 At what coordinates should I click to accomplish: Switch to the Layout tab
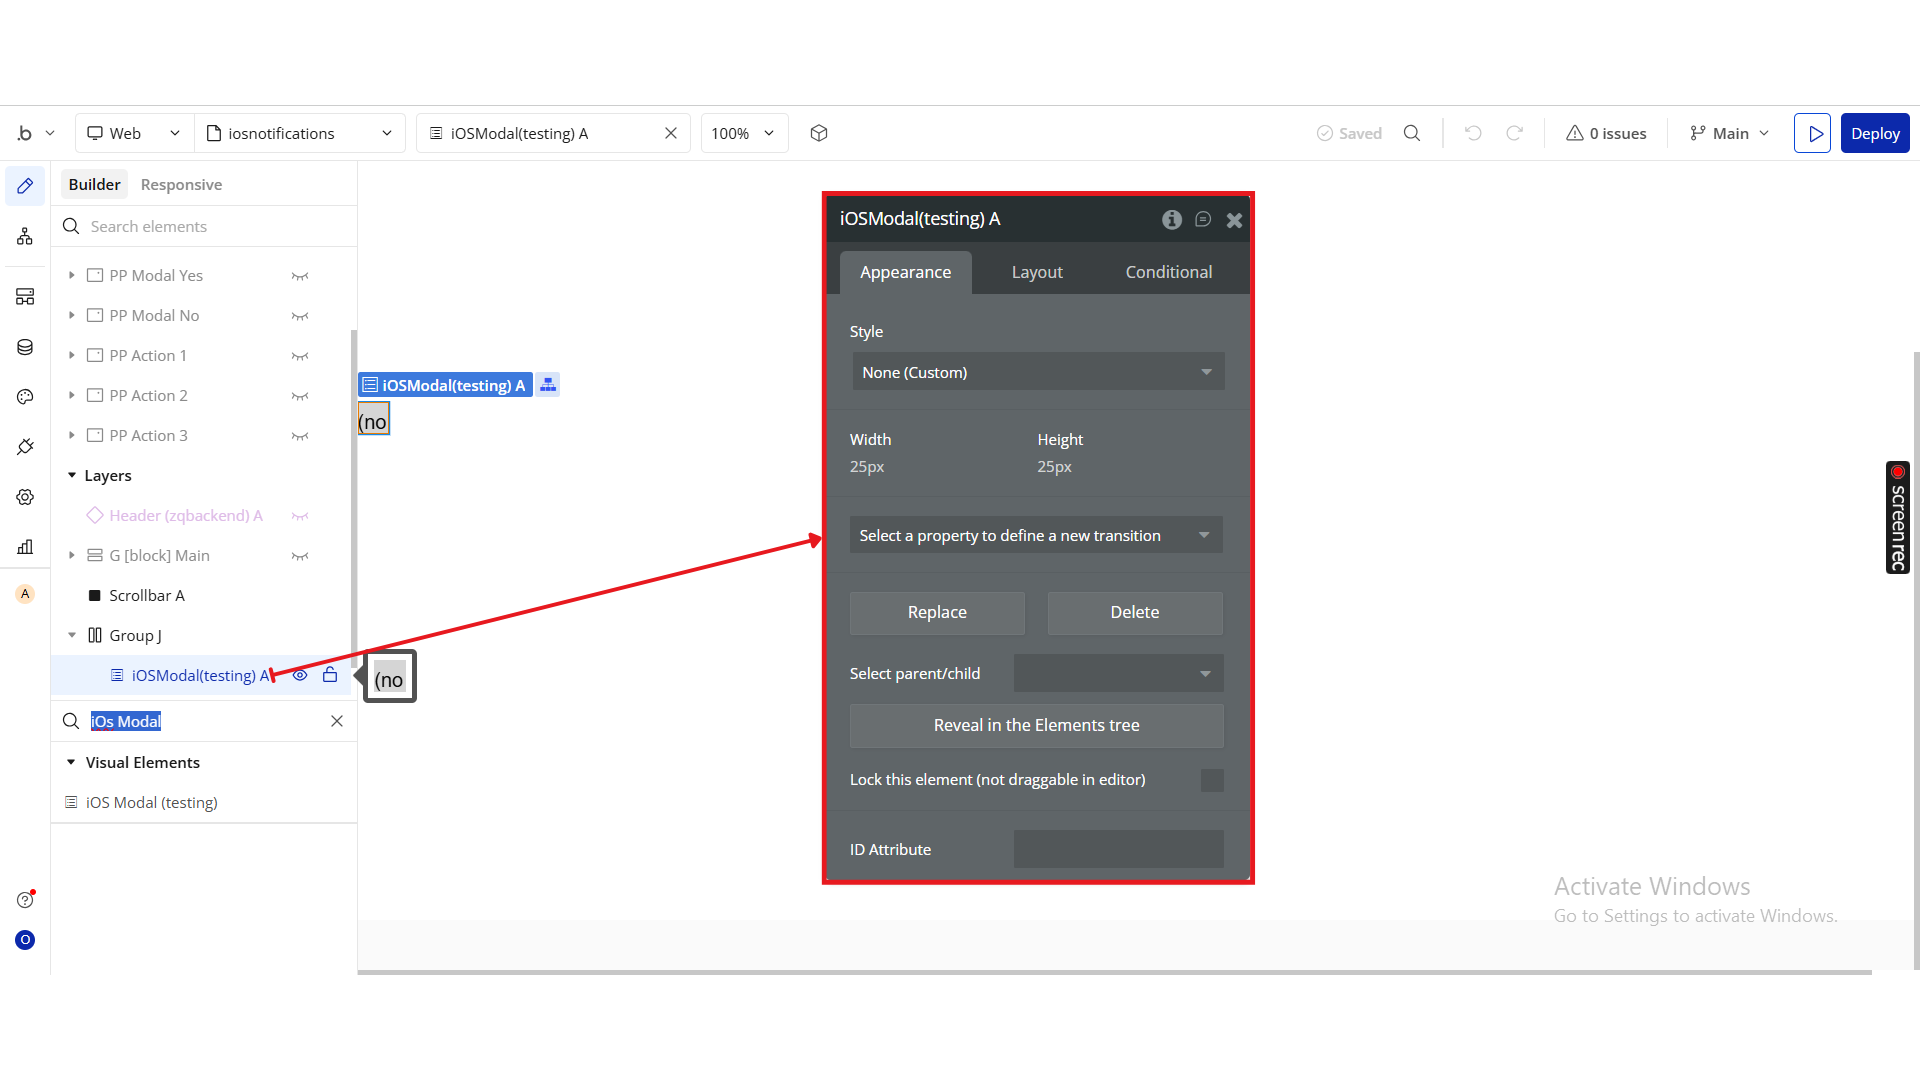1037,272
